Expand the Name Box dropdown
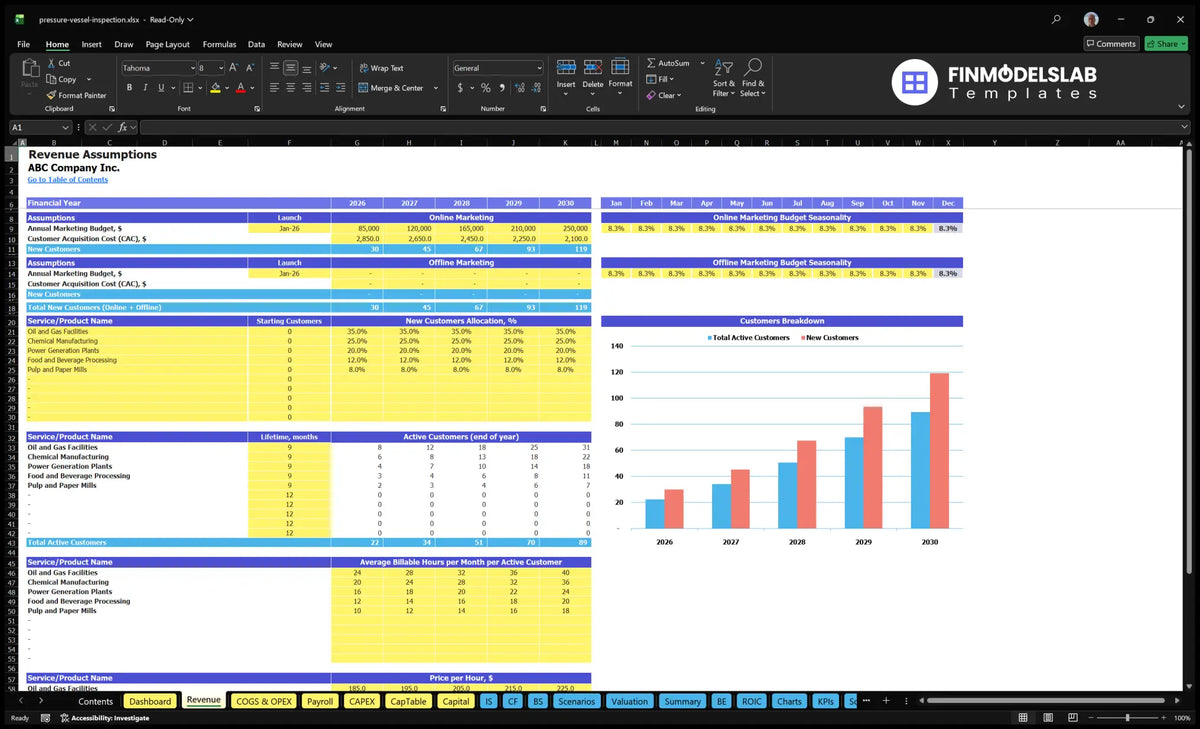The width and height of the screenshot is (1200, 729). [66, 127]
